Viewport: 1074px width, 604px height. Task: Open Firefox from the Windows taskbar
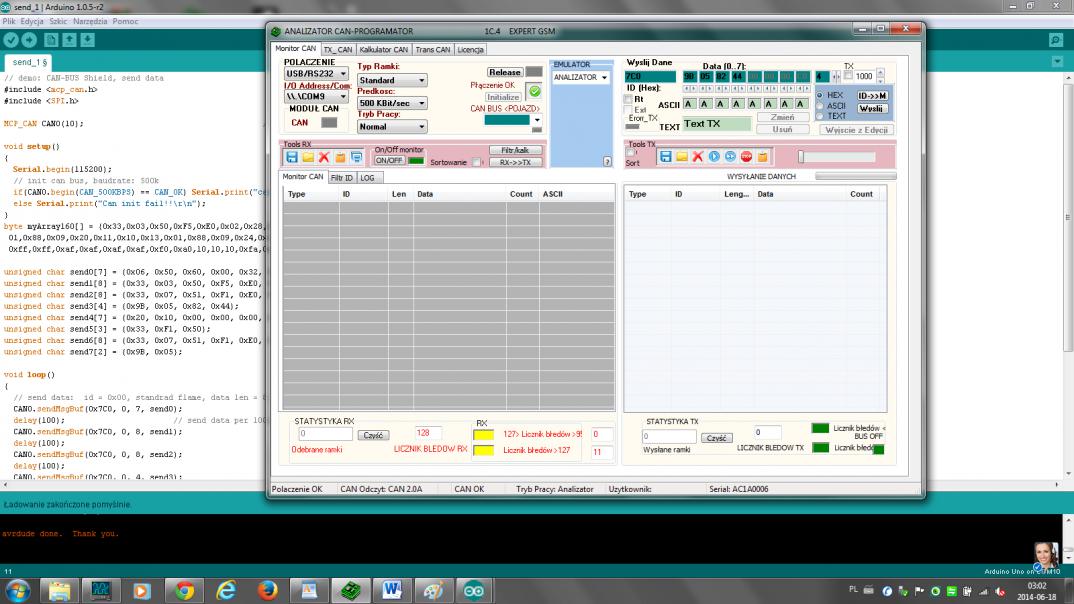tap(267, 589)
